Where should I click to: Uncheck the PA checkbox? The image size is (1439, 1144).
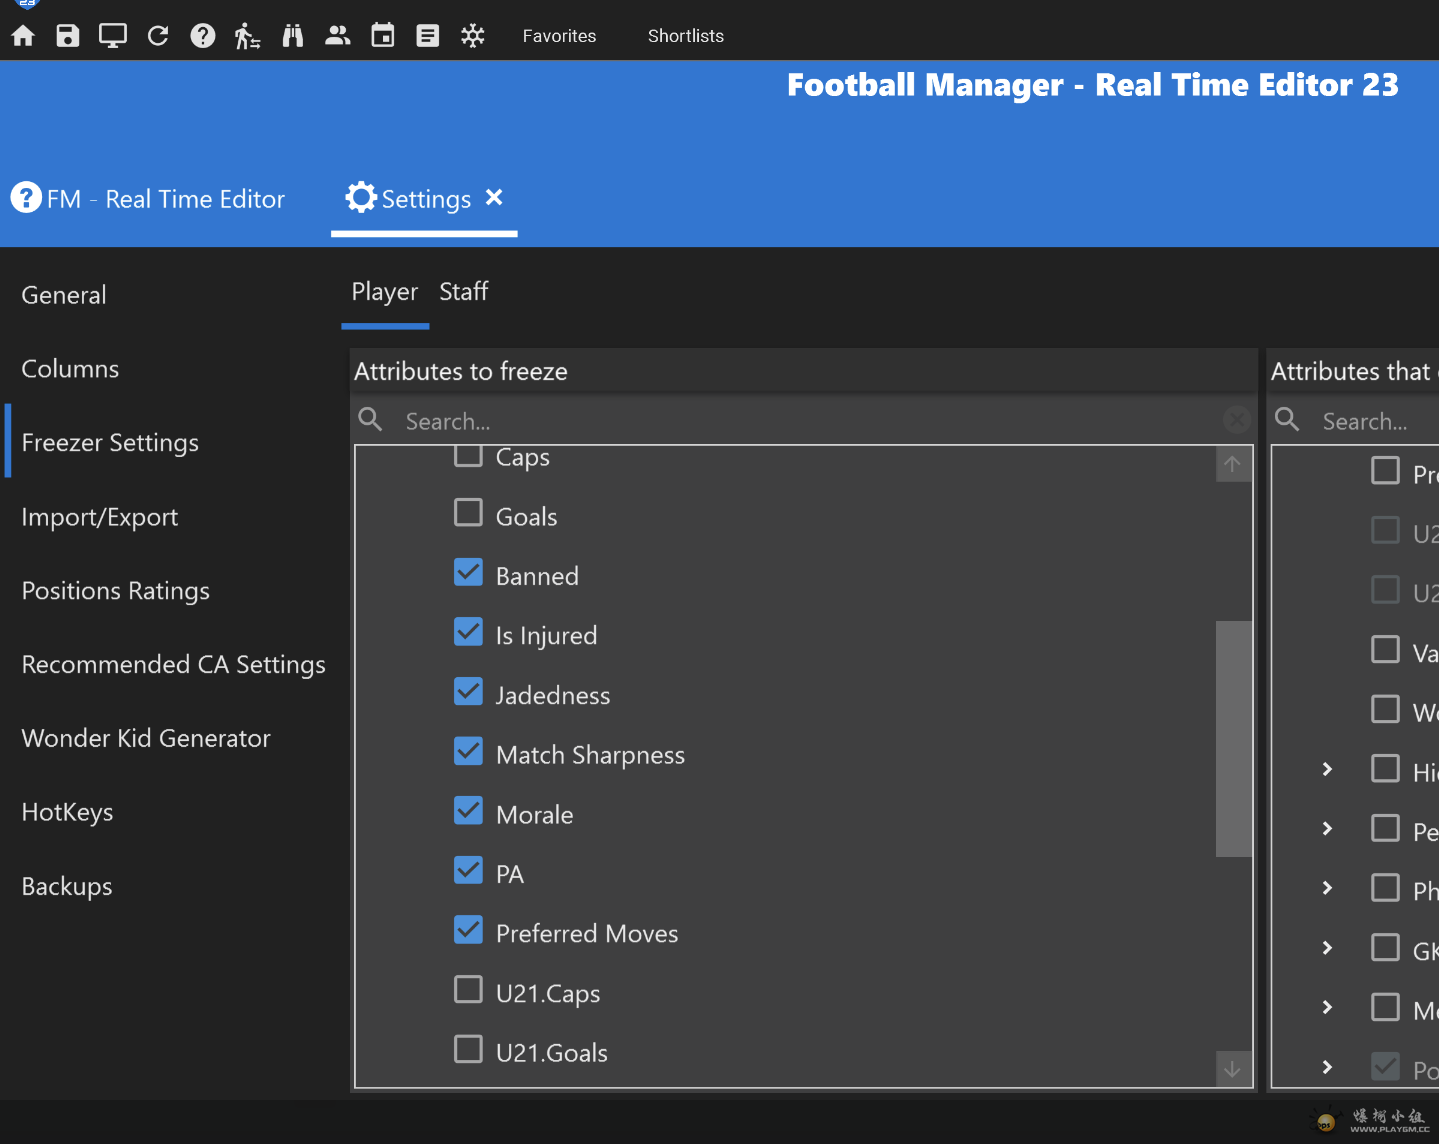point(468,870)
